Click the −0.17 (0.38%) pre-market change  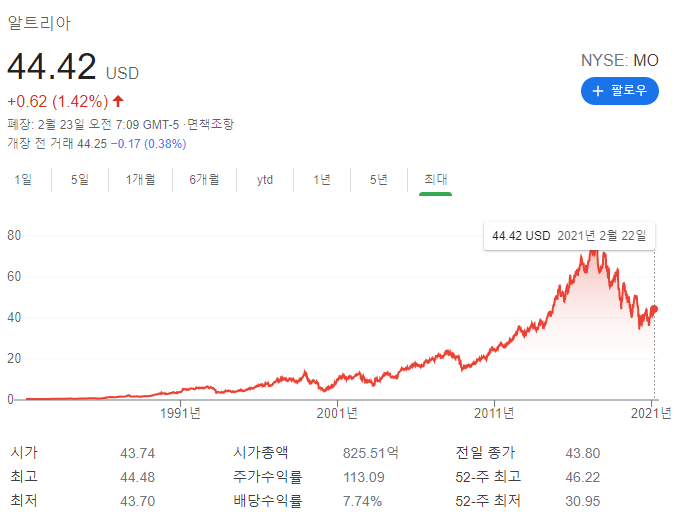pos(149,144)
